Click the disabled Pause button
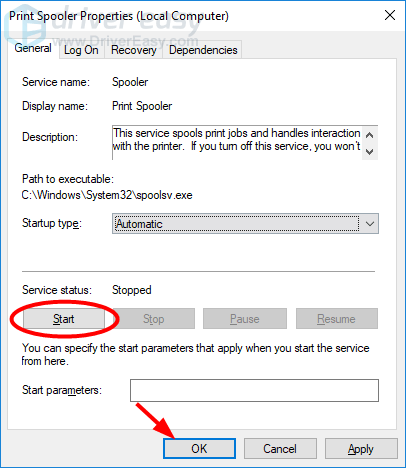Screen dimensions: 406x468 pos(245,319)
